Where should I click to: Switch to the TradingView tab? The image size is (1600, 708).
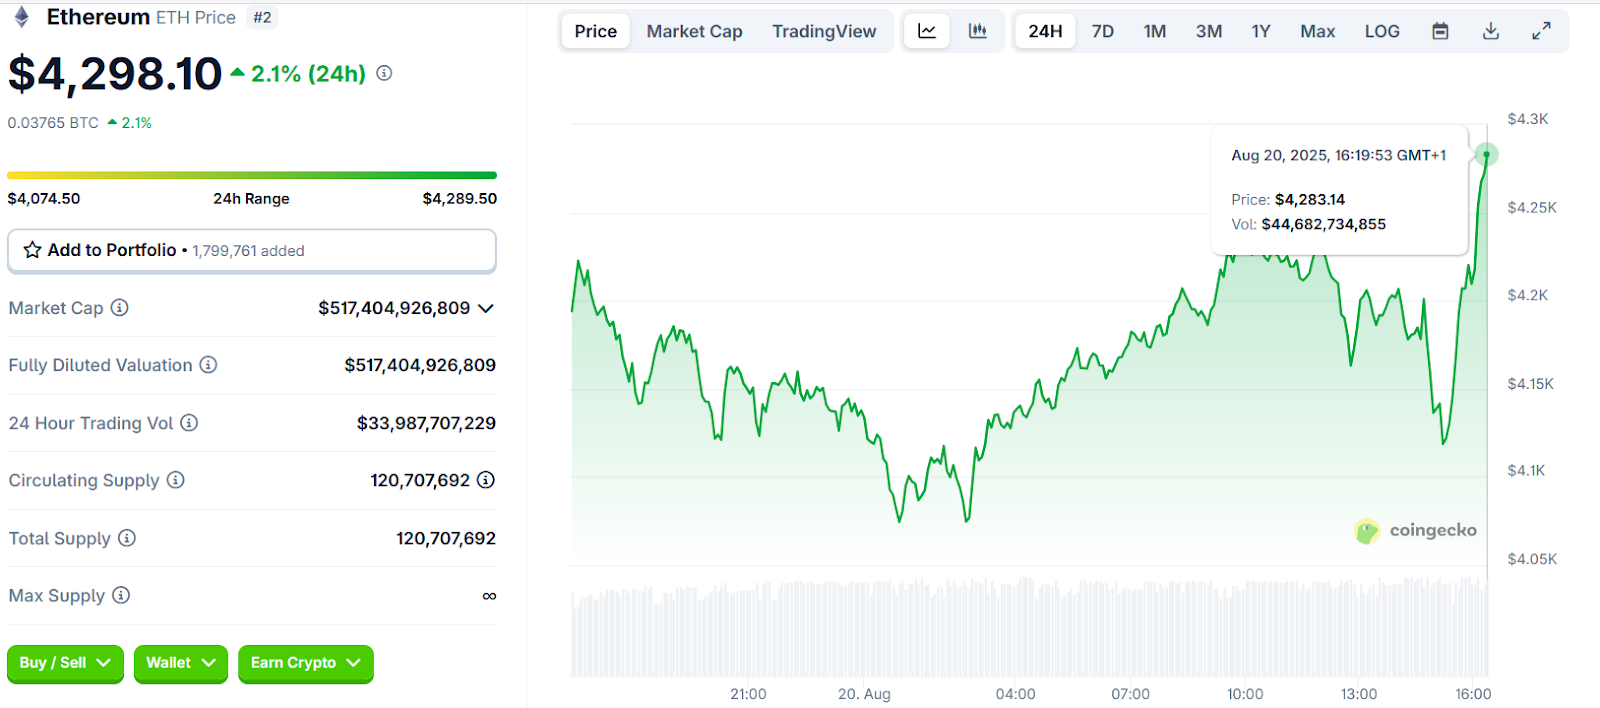(824, 31)
